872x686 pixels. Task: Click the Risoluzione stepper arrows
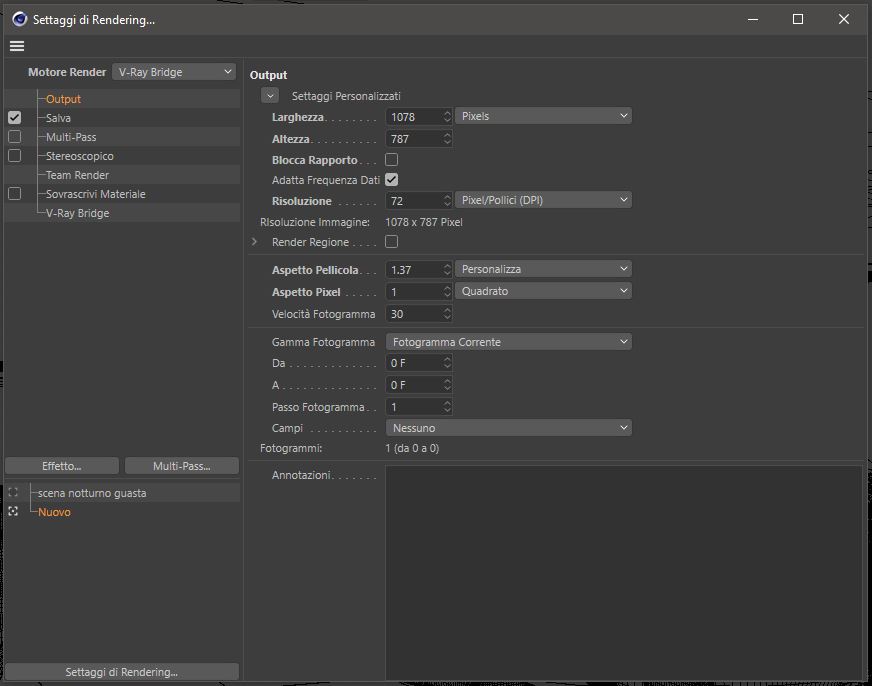pos(447,201)
